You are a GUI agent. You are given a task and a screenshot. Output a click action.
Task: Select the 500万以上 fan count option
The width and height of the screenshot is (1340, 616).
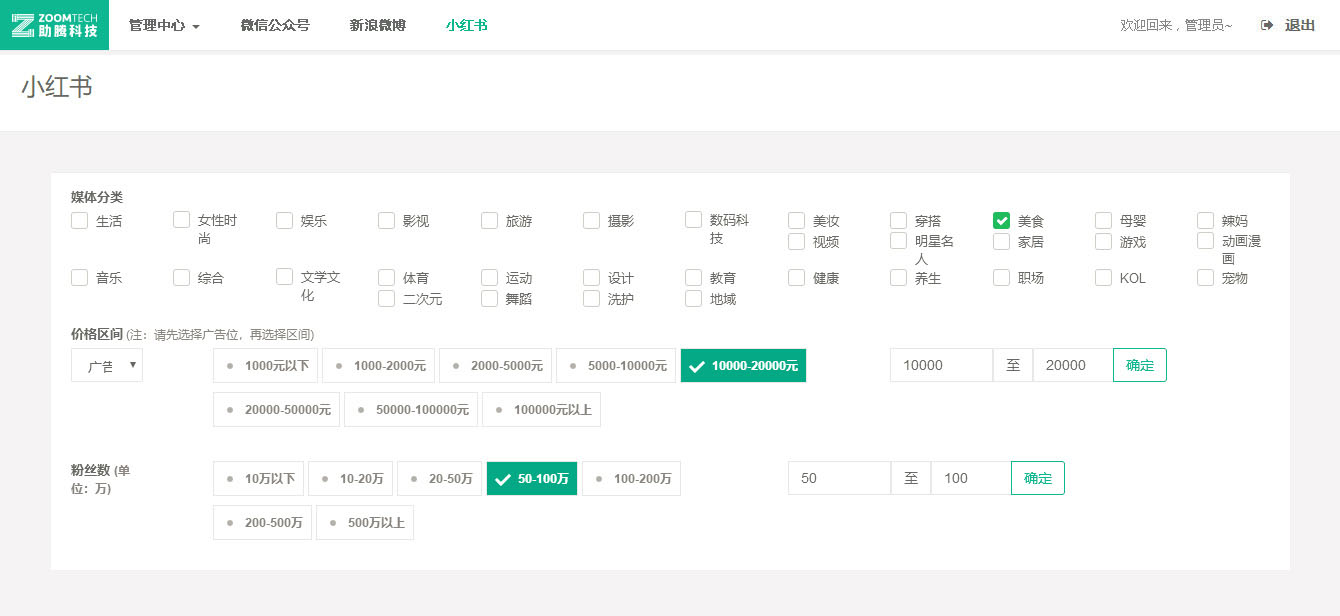[365, 522]
